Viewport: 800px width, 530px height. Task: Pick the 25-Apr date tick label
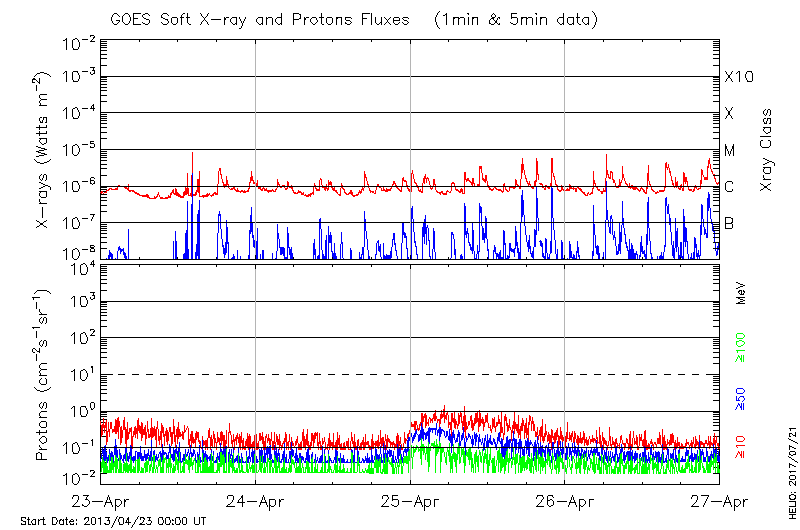[410, 501]
